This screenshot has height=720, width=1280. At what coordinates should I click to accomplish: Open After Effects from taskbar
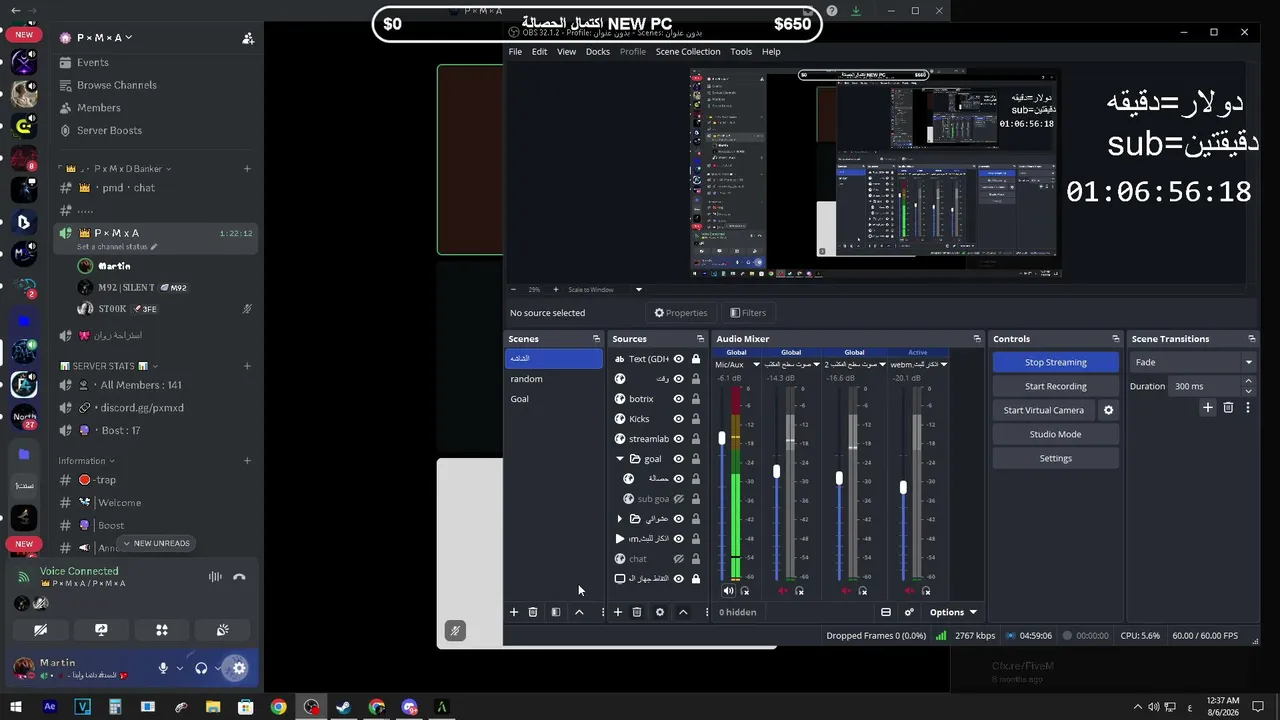pos(50,707)
